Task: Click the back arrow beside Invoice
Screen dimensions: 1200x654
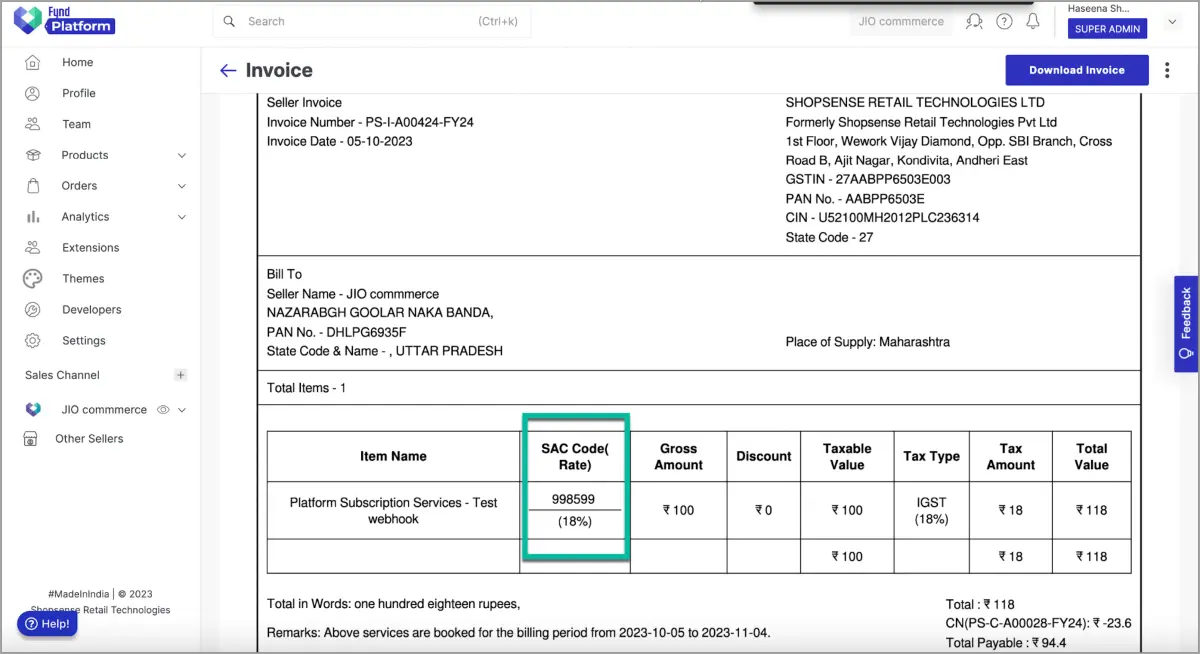Action: click(x=228, y=70)
